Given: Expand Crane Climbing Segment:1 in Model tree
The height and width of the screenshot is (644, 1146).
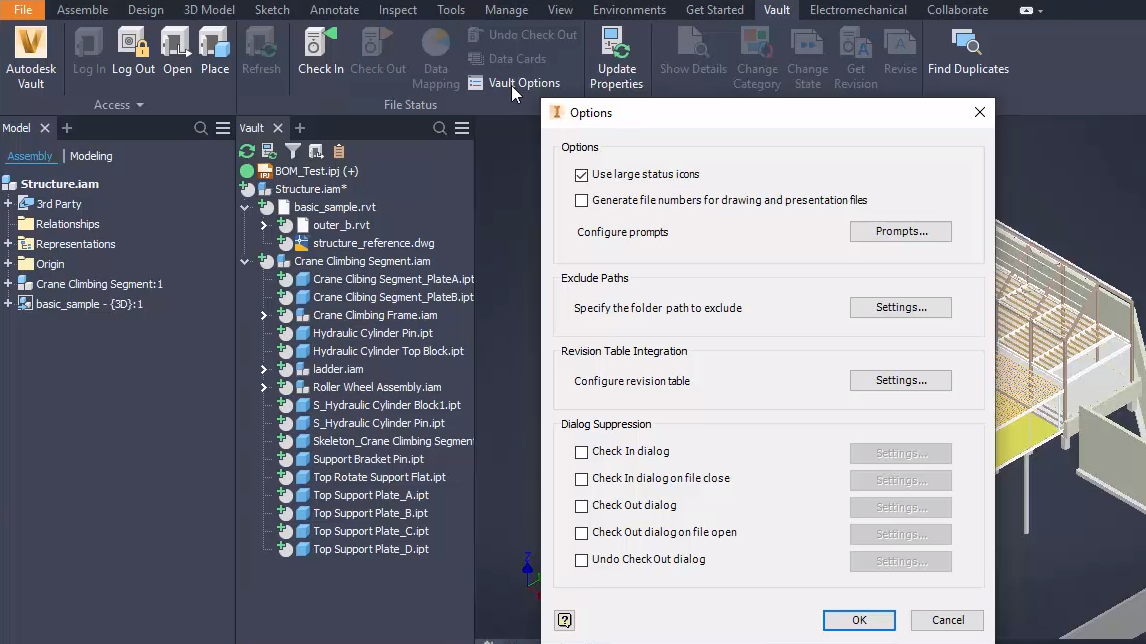Looking at the screenshot, I should [x=8, y=284].
